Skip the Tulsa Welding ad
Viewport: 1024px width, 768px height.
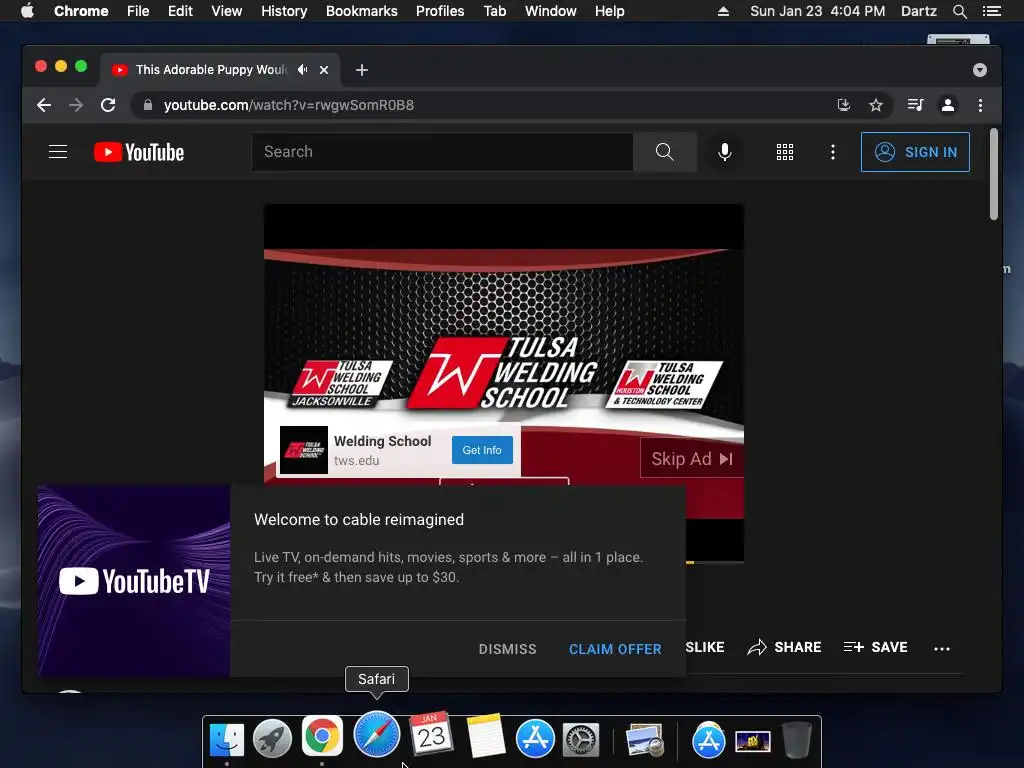pos(692,458)
